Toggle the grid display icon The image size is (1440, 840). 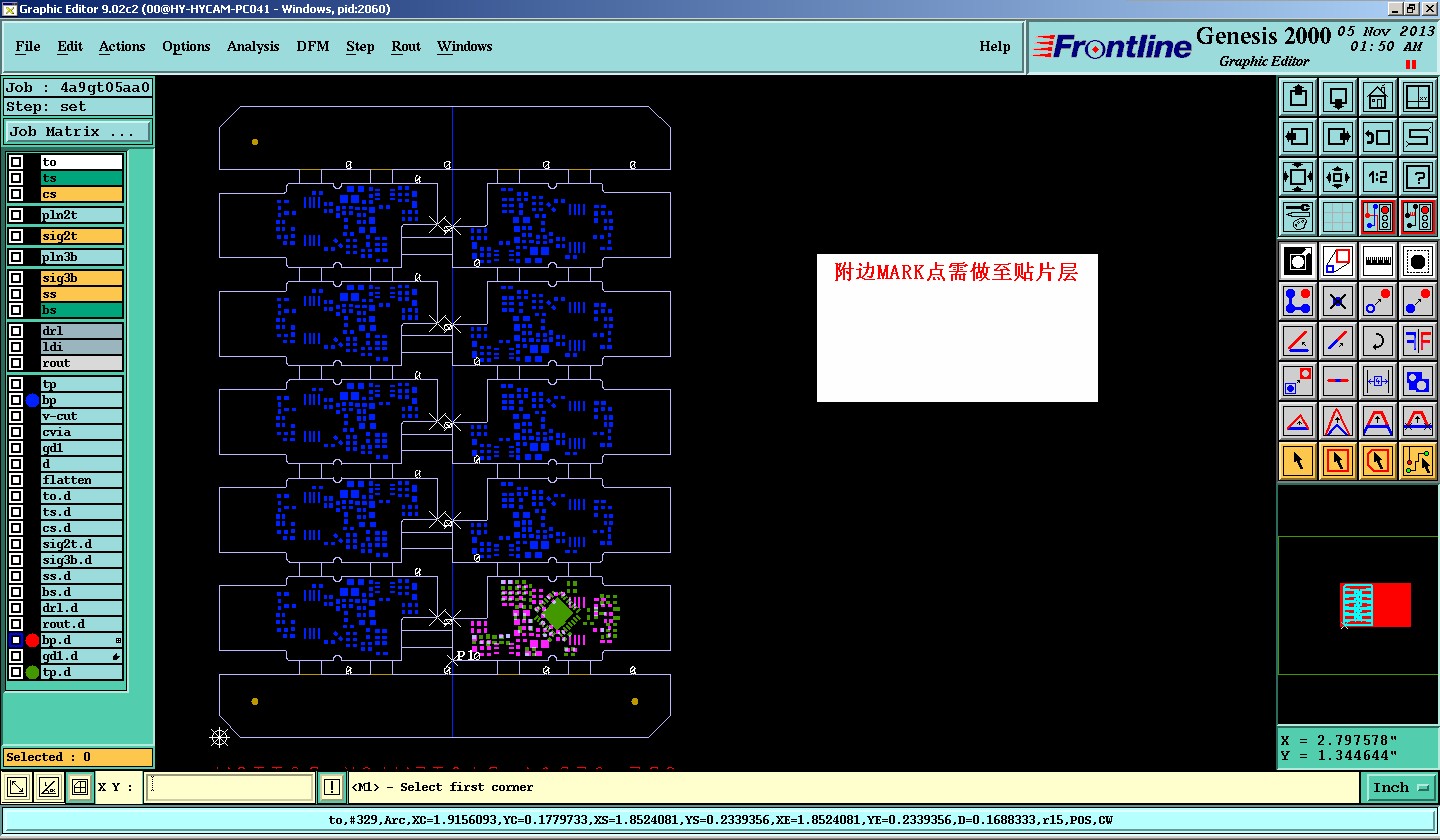[1338, 216]
